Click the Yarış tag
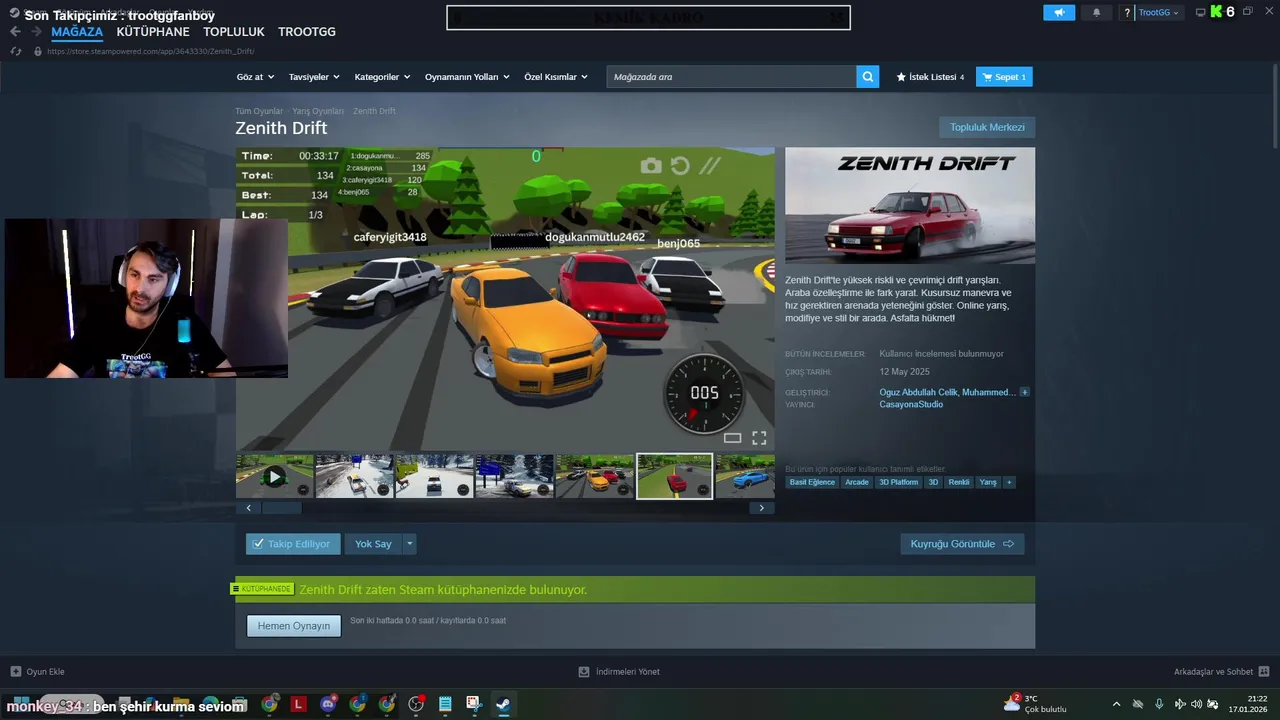 click(988, 482)
